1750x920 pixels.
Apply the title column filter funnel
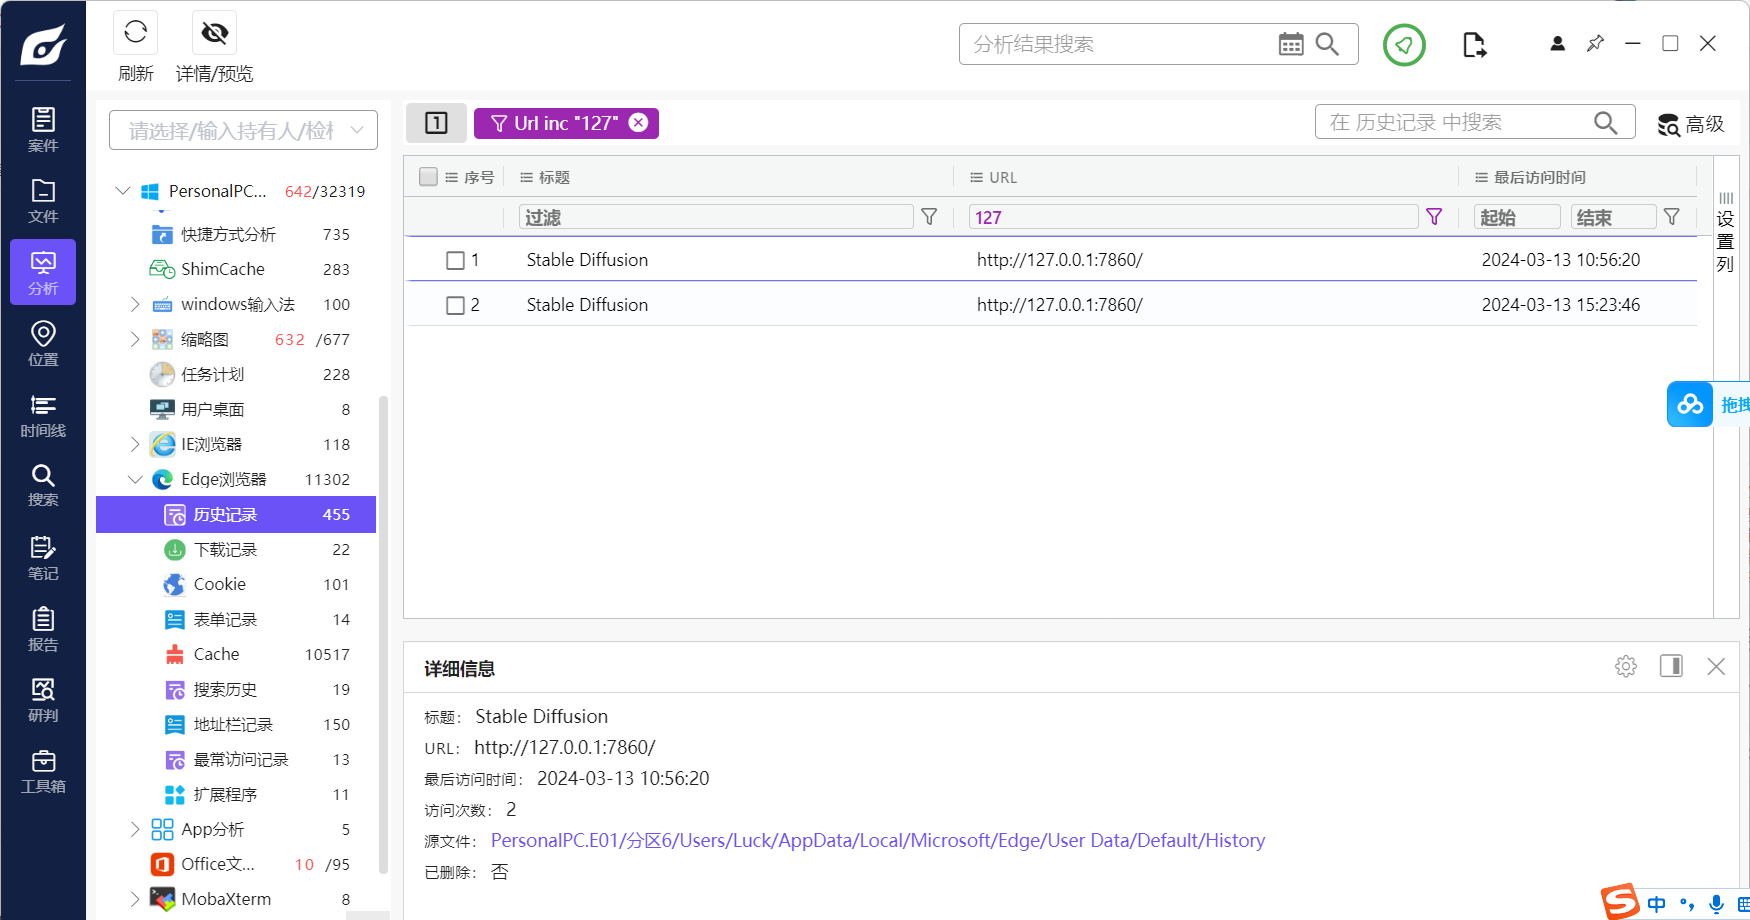[x=929, y=217]
